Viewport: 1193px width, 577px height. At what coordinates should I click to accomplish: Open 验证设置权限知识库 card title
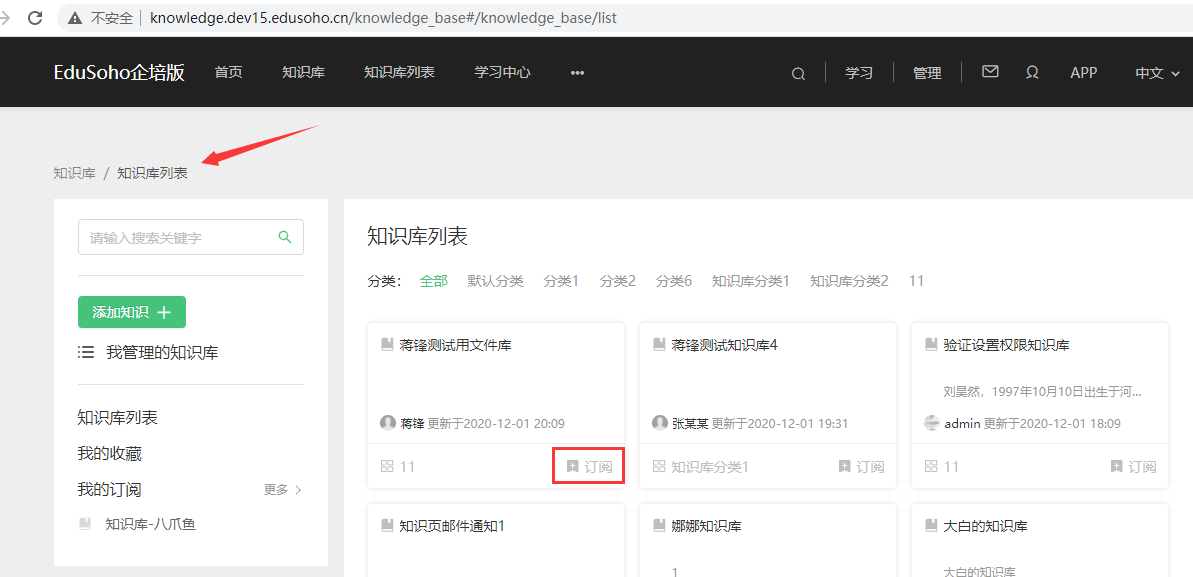click(x=1007, y=345)
